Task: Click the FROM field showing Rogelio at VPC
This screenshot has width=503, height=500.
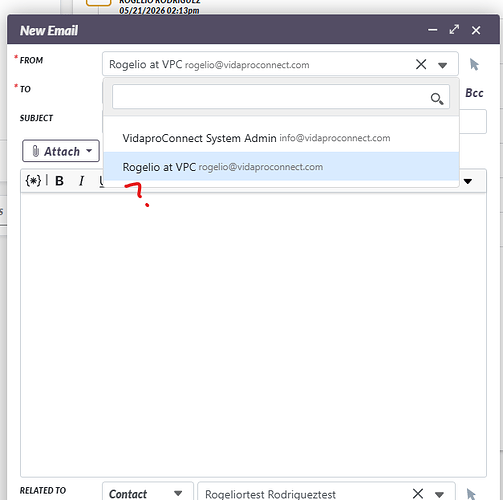Action: [280, 64]
